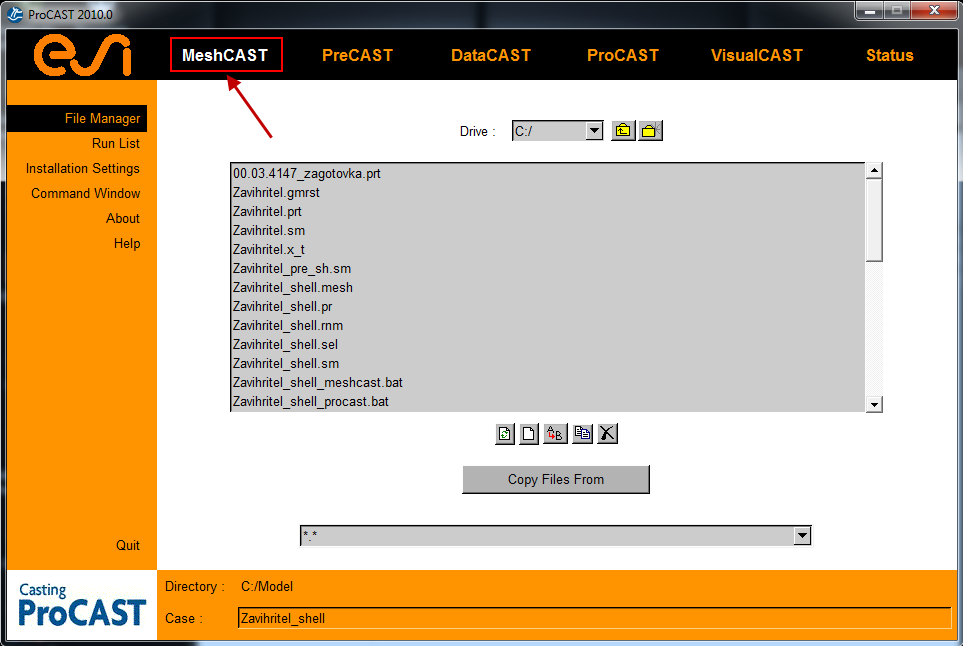Minimize the ProCAST 2010.0 window
Screen dimensions: 963x646
[870, 10]
